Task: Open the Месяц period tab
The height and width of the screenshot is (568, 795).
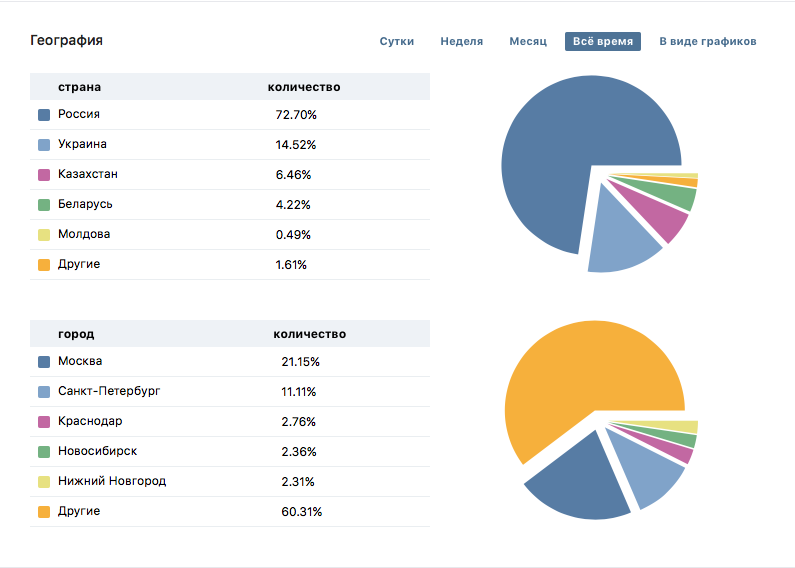Action: 528,42
